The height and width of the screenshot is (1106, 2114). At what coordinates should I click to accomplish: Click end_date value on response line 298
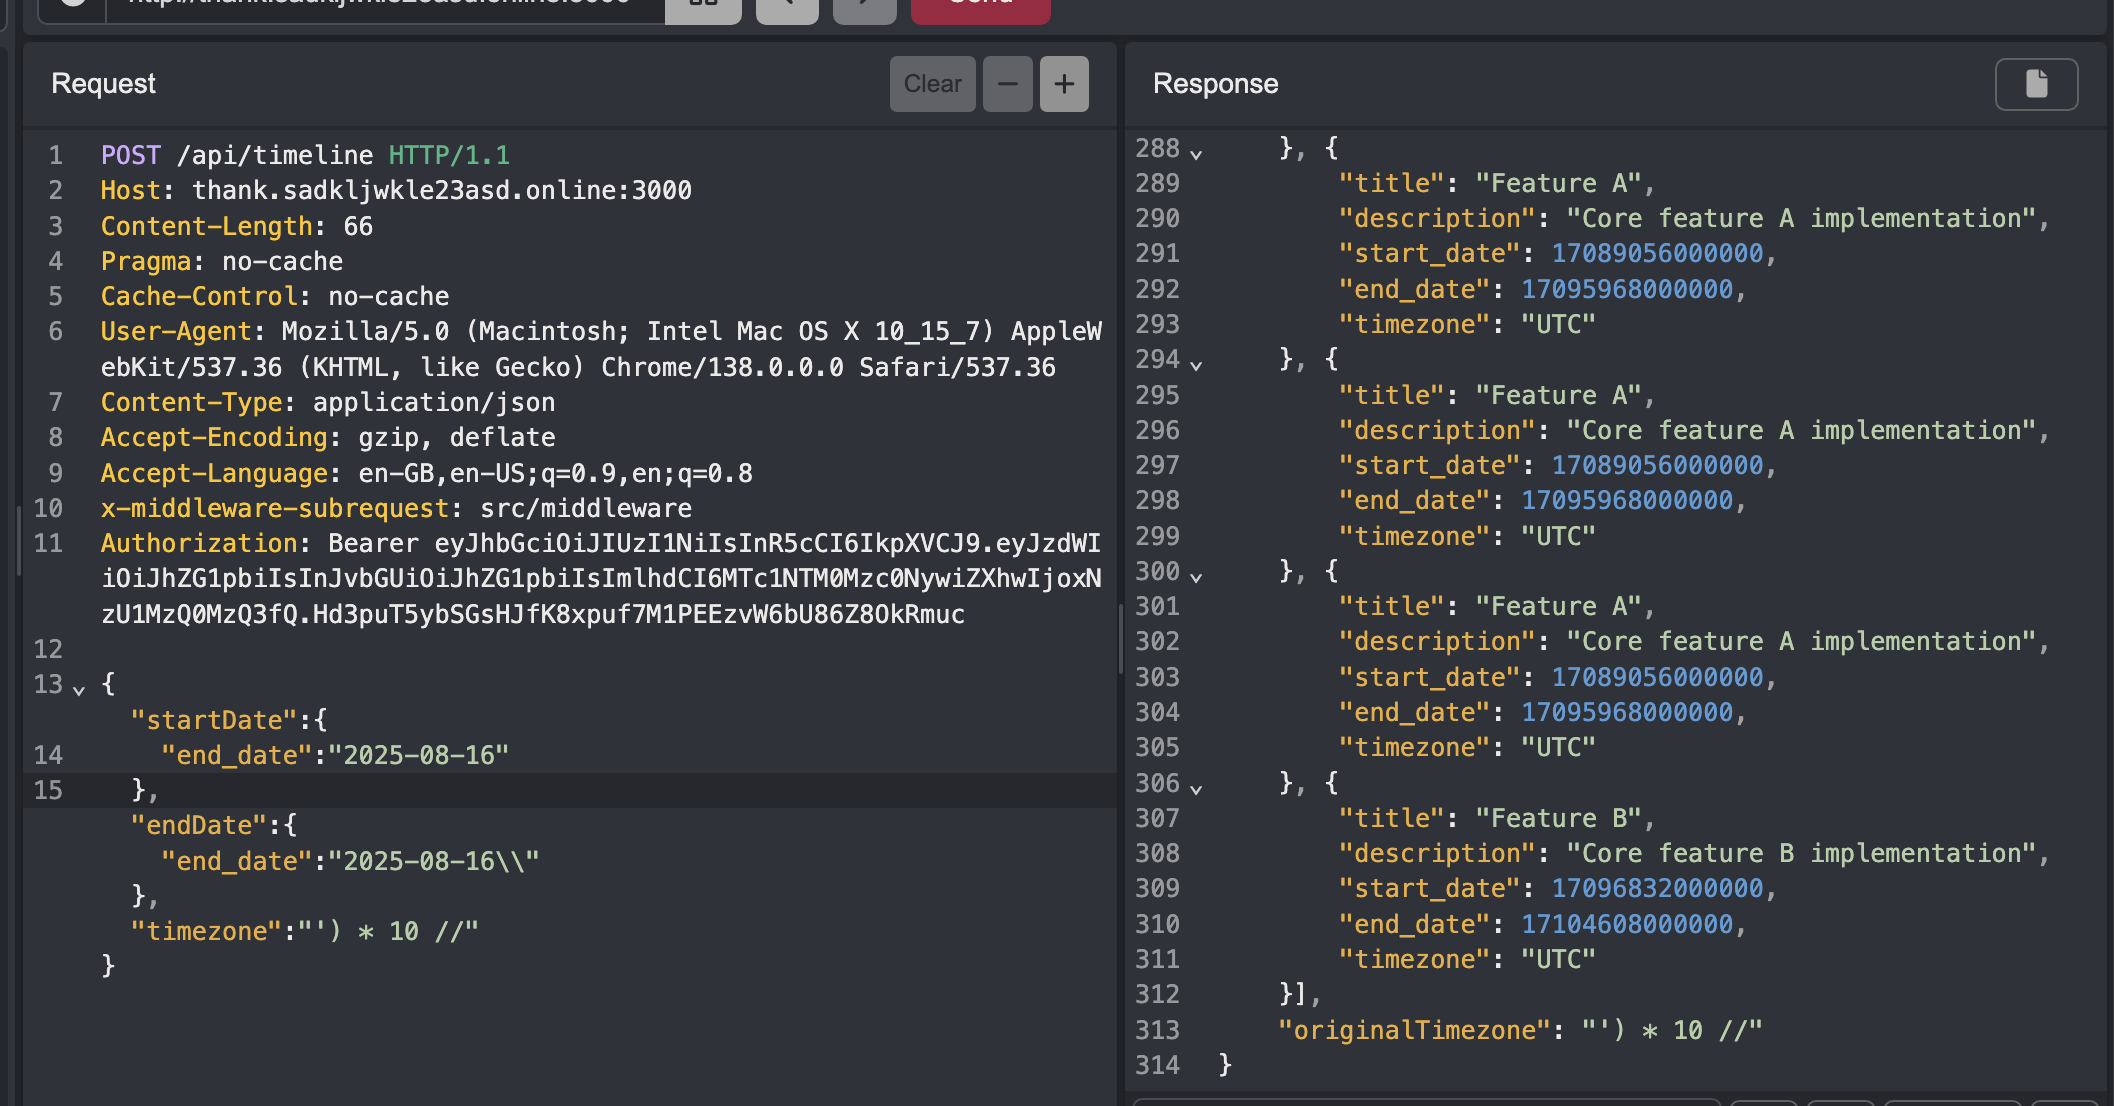coord(1627,501)
